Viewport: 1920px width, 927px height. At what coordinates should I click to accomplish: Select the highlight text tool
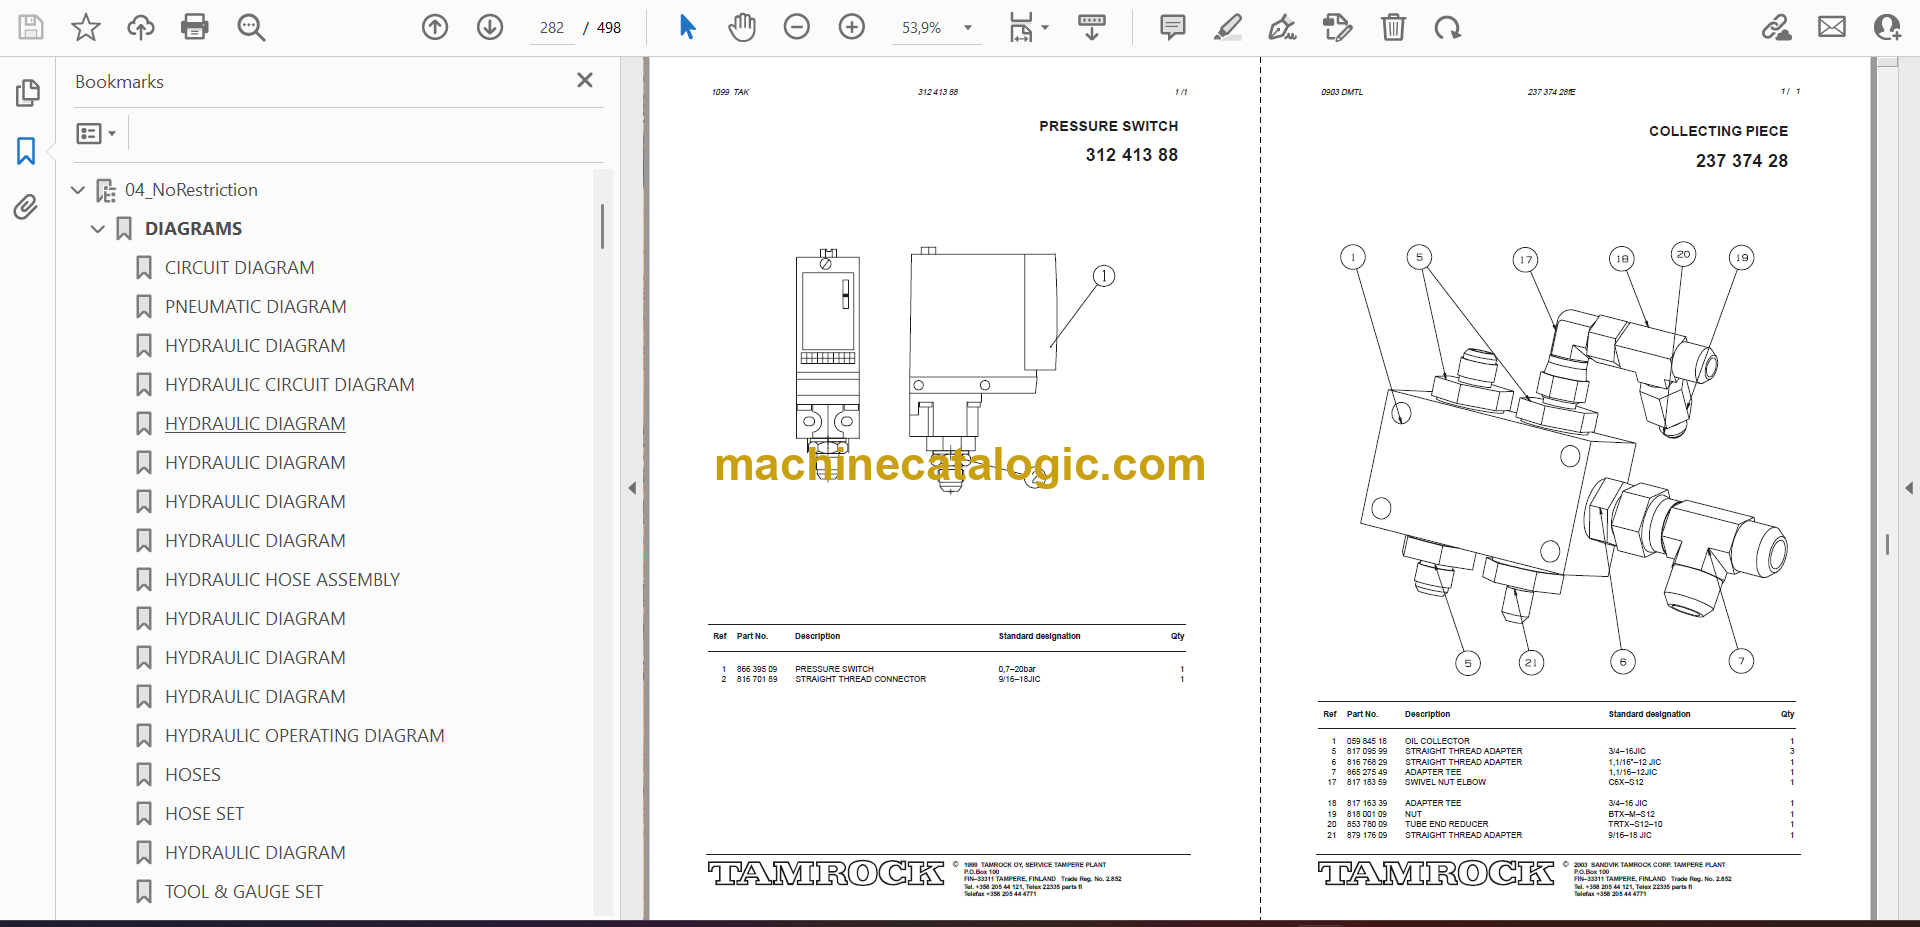pyautogui.click(x=1228, y=27)
